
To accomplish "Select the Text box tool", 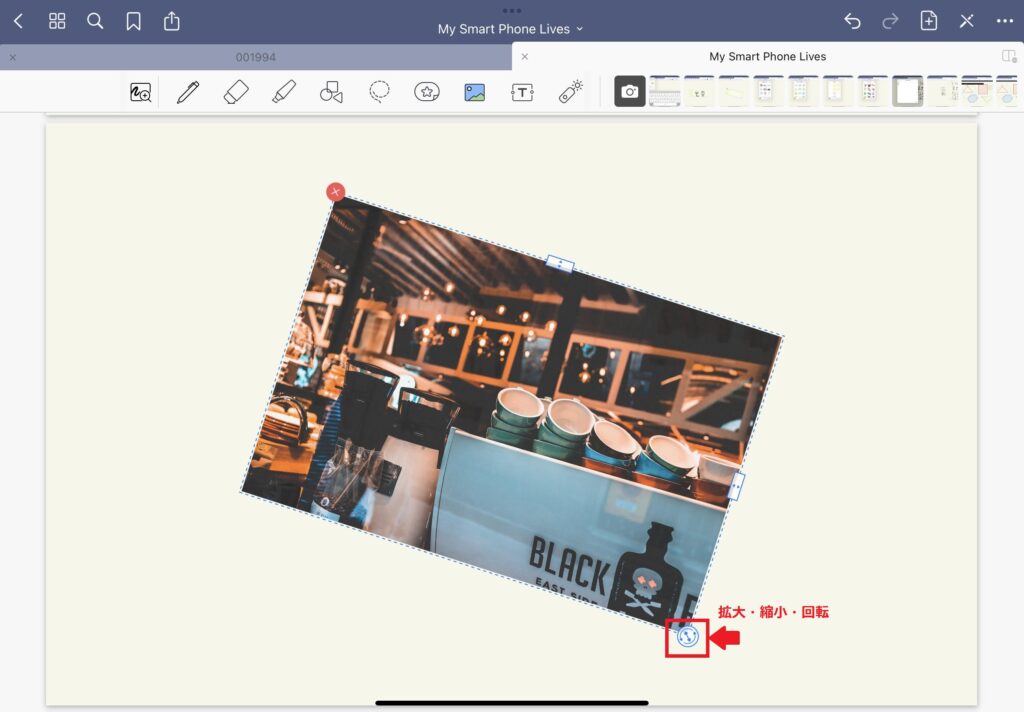I will click(522, 93).
